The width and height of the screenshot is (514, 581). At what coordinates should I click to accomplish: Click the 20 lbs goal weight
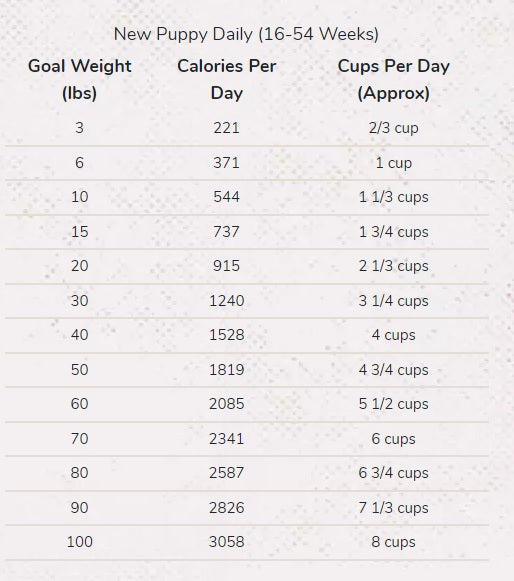pos(80,266)
